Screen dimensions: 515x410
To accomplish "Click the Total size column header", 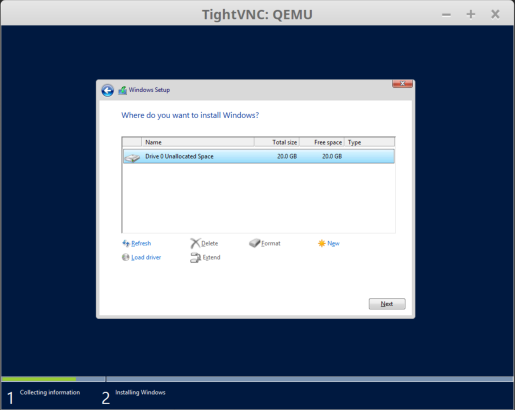I will pyautogui.click(x=277, y=142).
